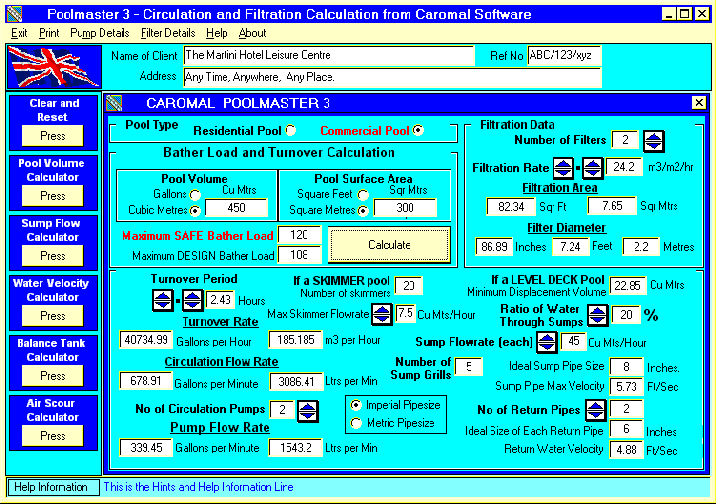Click Press under Pool Volume Calculator
This screenshot has height=504, width=716.
[53, 196]
